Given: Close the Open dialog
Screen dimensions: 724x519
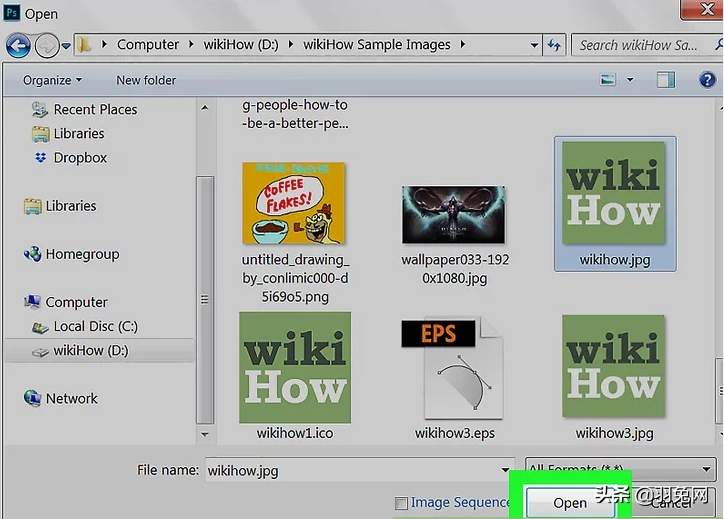Looking at the screenshot, I should click(x=702, y=9).
